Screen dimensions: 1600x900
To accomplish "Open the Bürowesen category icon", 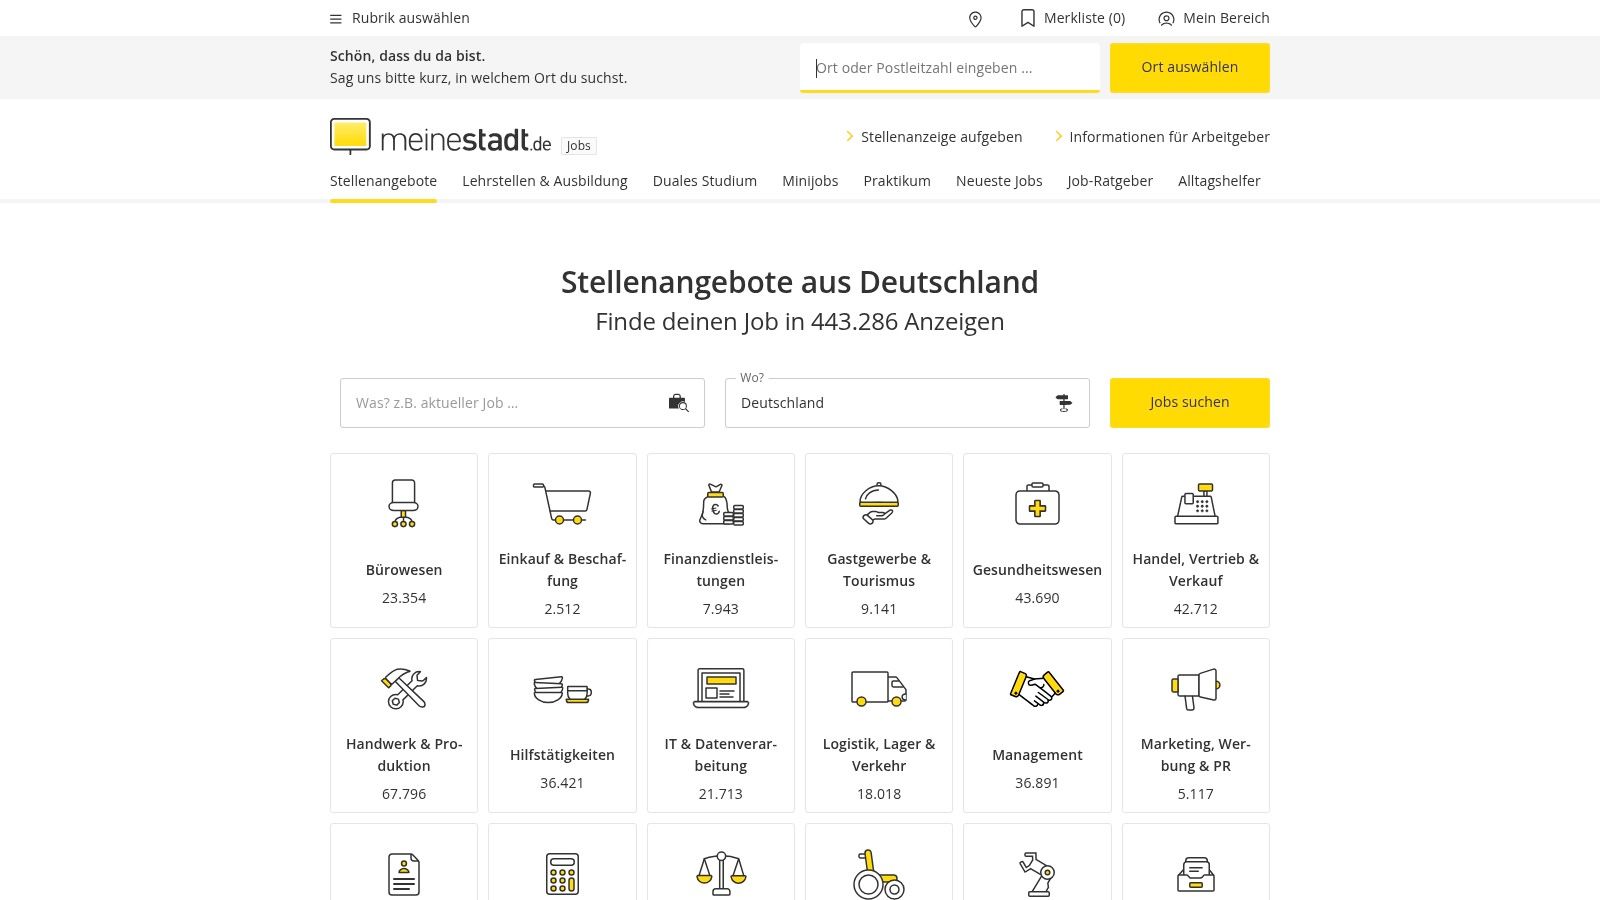I will 404,505.
